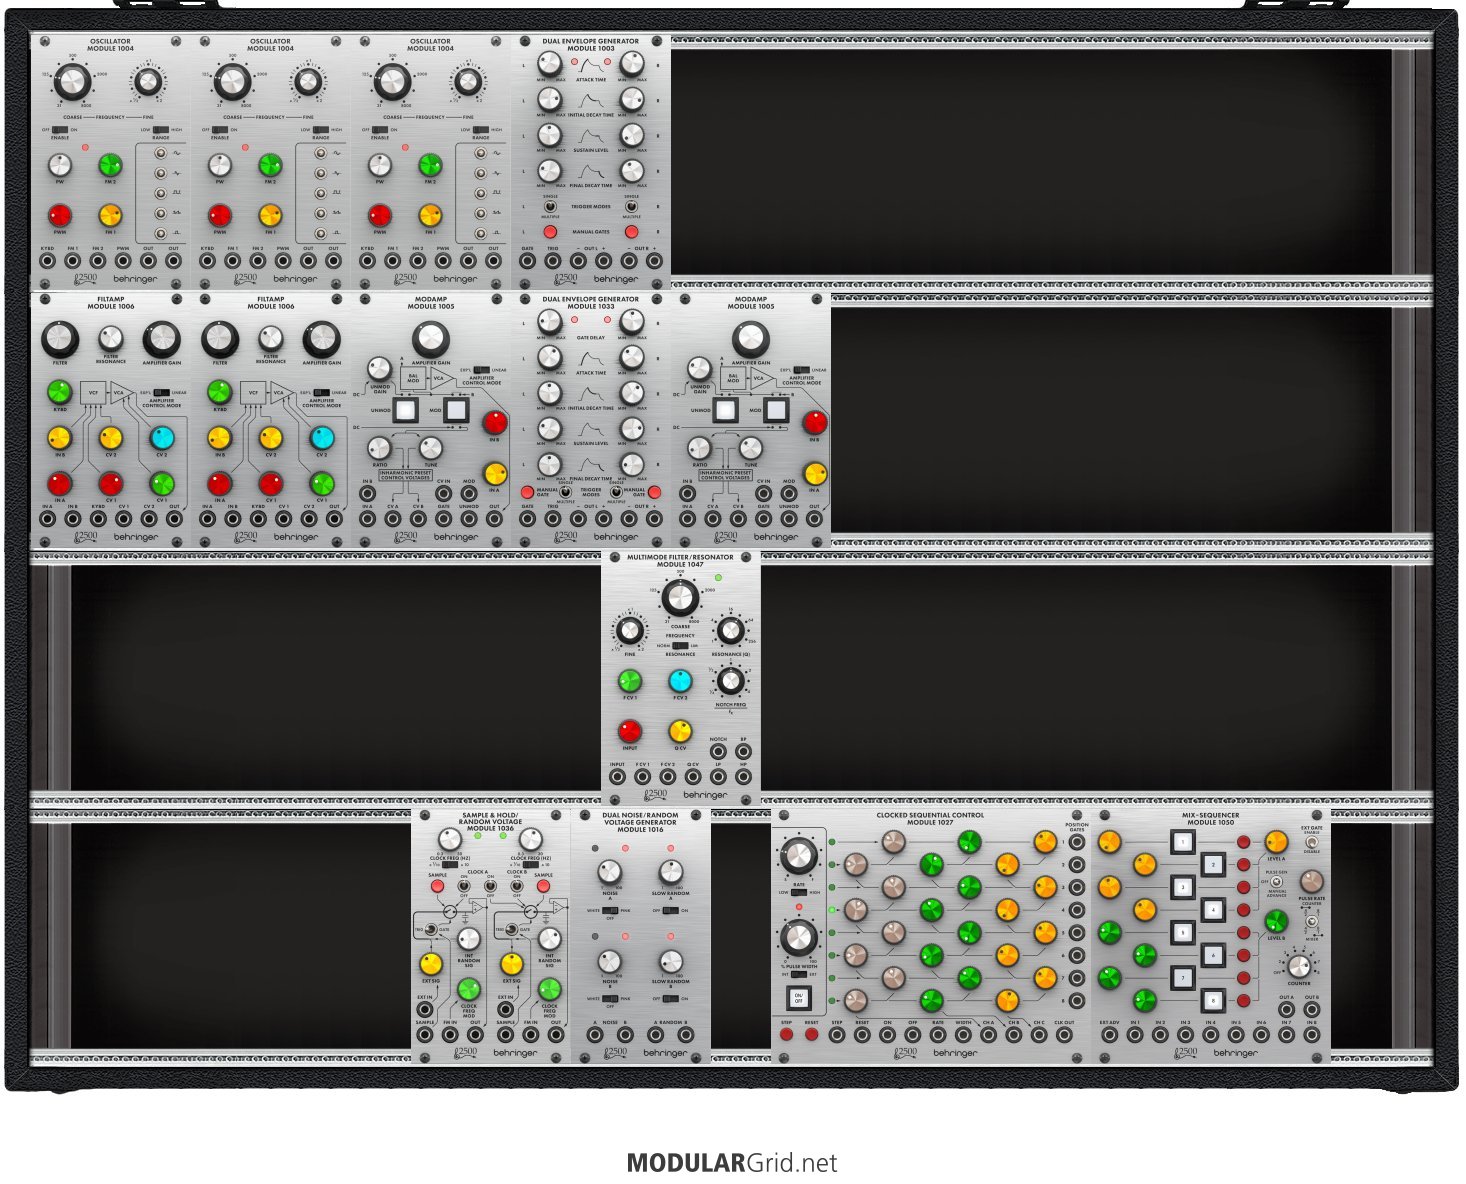Click the RATE jack on Module 1027
This screenshot has height=1184, width=1466.
coord(938,1035)
